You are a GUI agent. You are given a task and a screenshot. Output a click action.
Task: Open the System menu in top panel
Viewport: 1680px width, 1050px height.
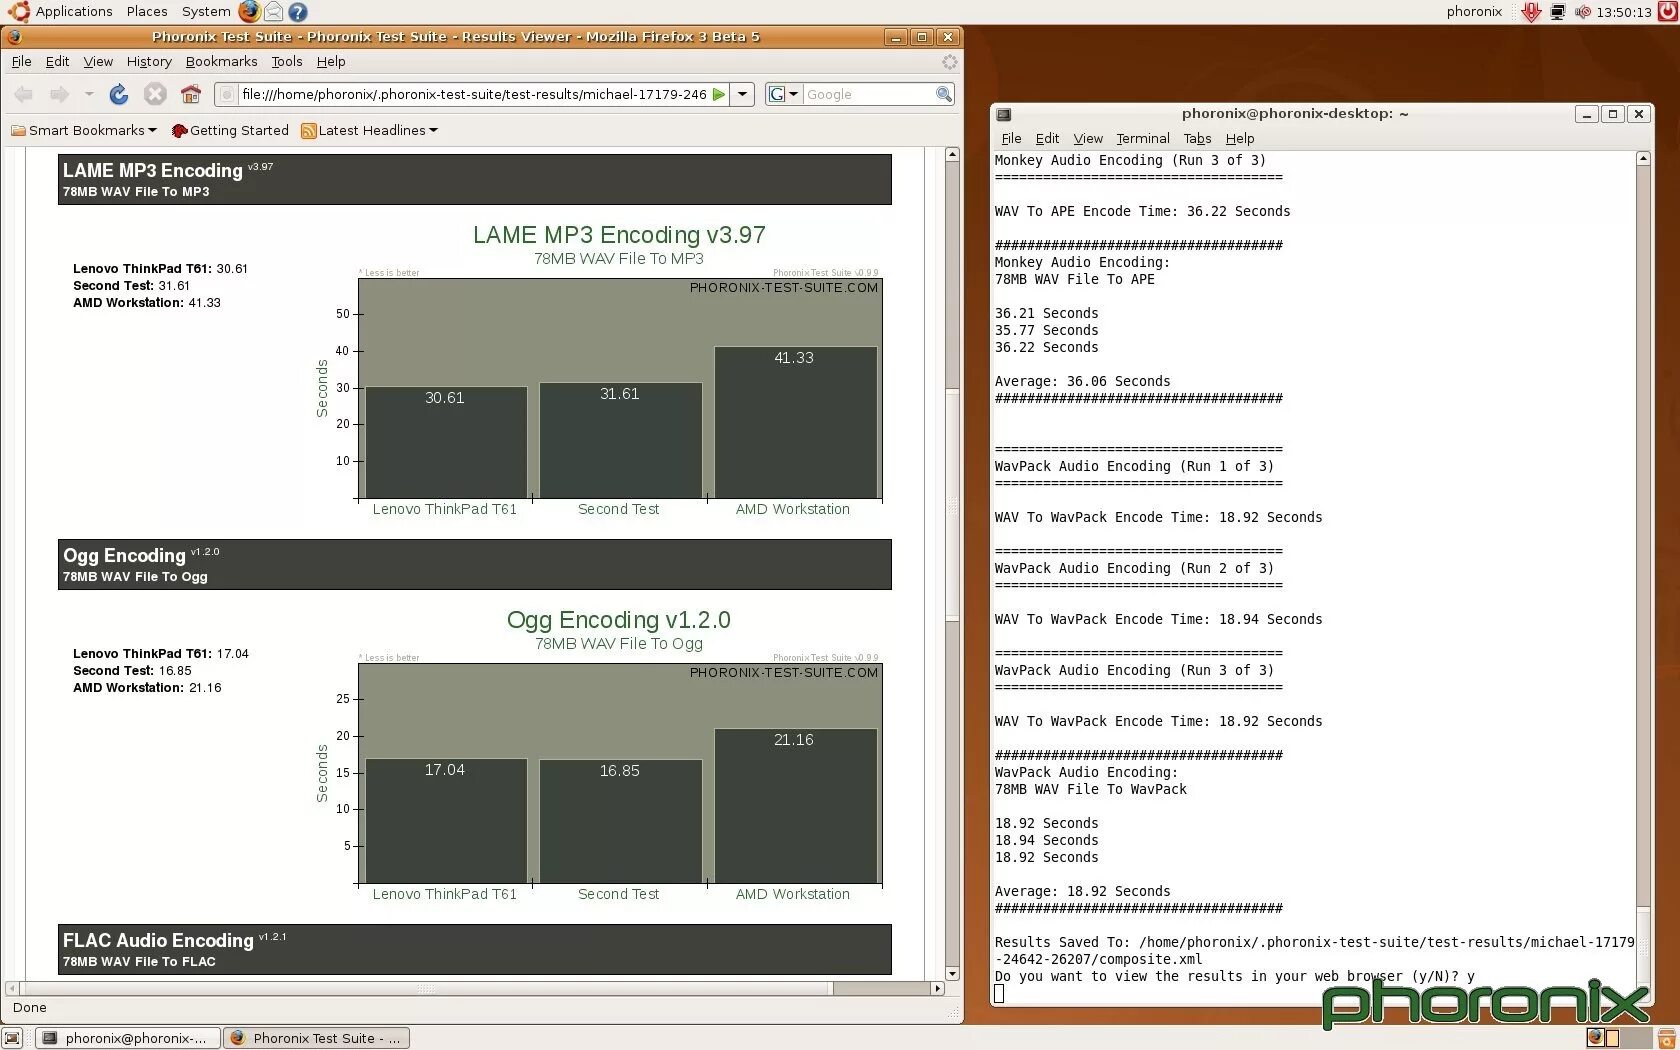(x=206, y=12)
